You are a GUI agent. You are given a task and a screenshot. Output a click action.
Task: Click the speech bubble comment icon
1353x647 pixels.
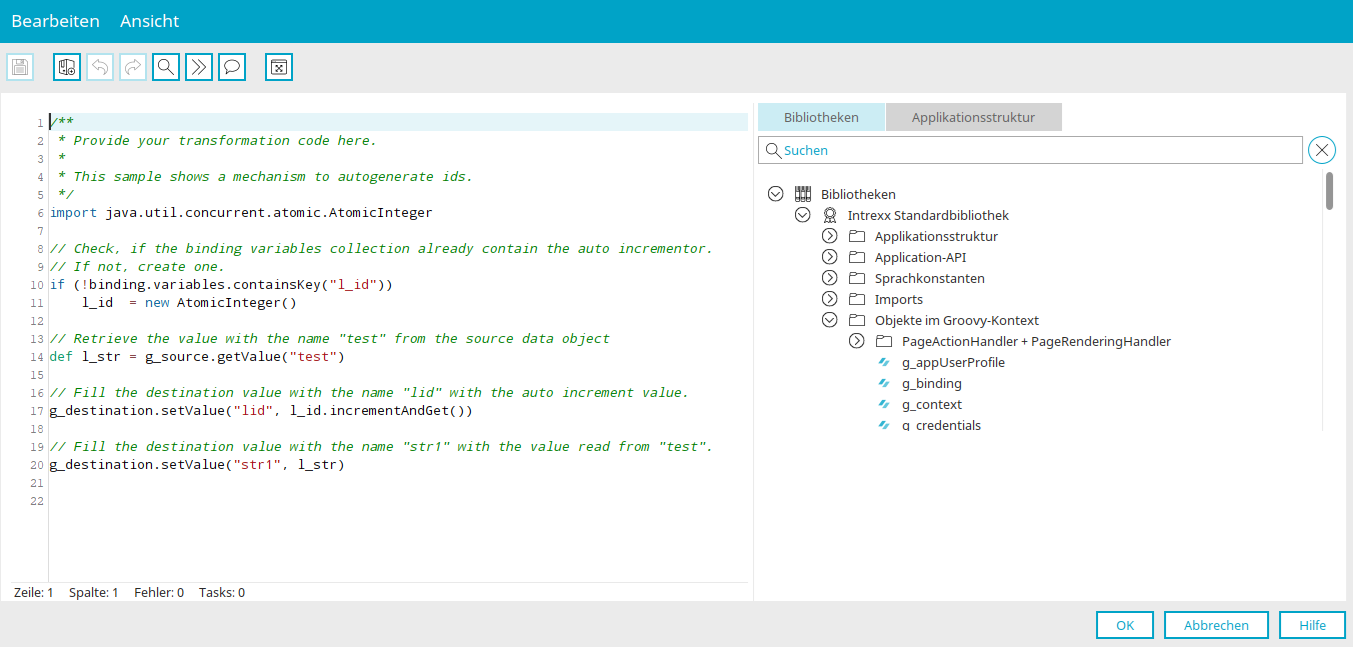(232, 67)
